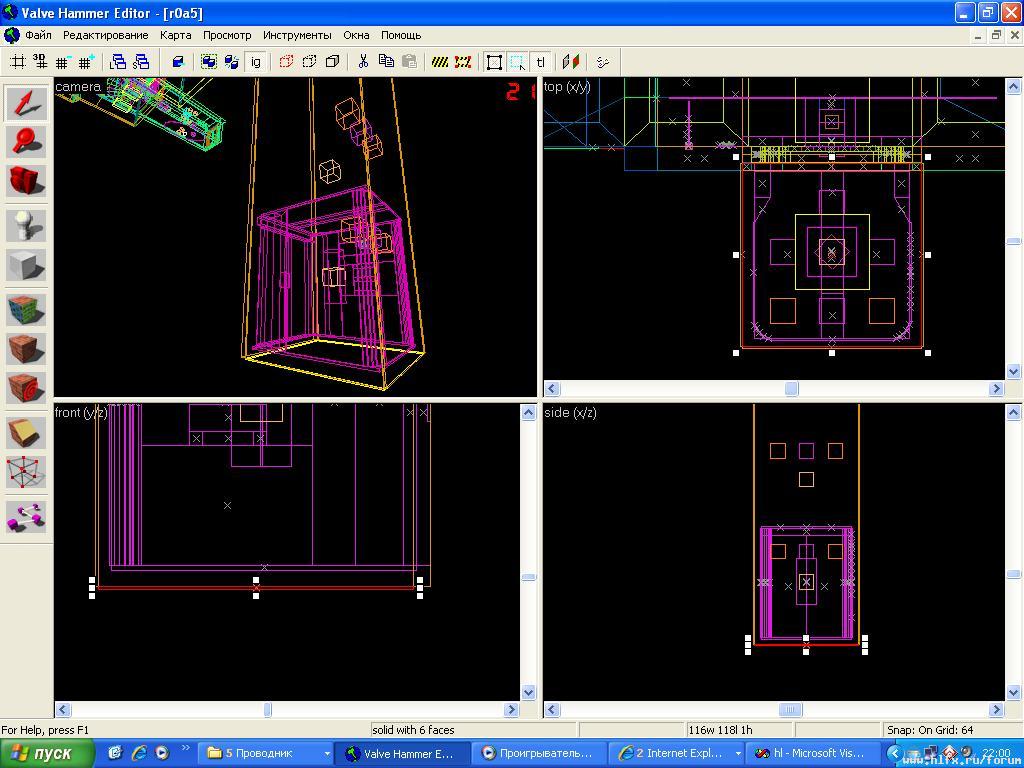Expand the Internet Explorer taskbar group
The image size is (1024, 768).
pos(738,753)
